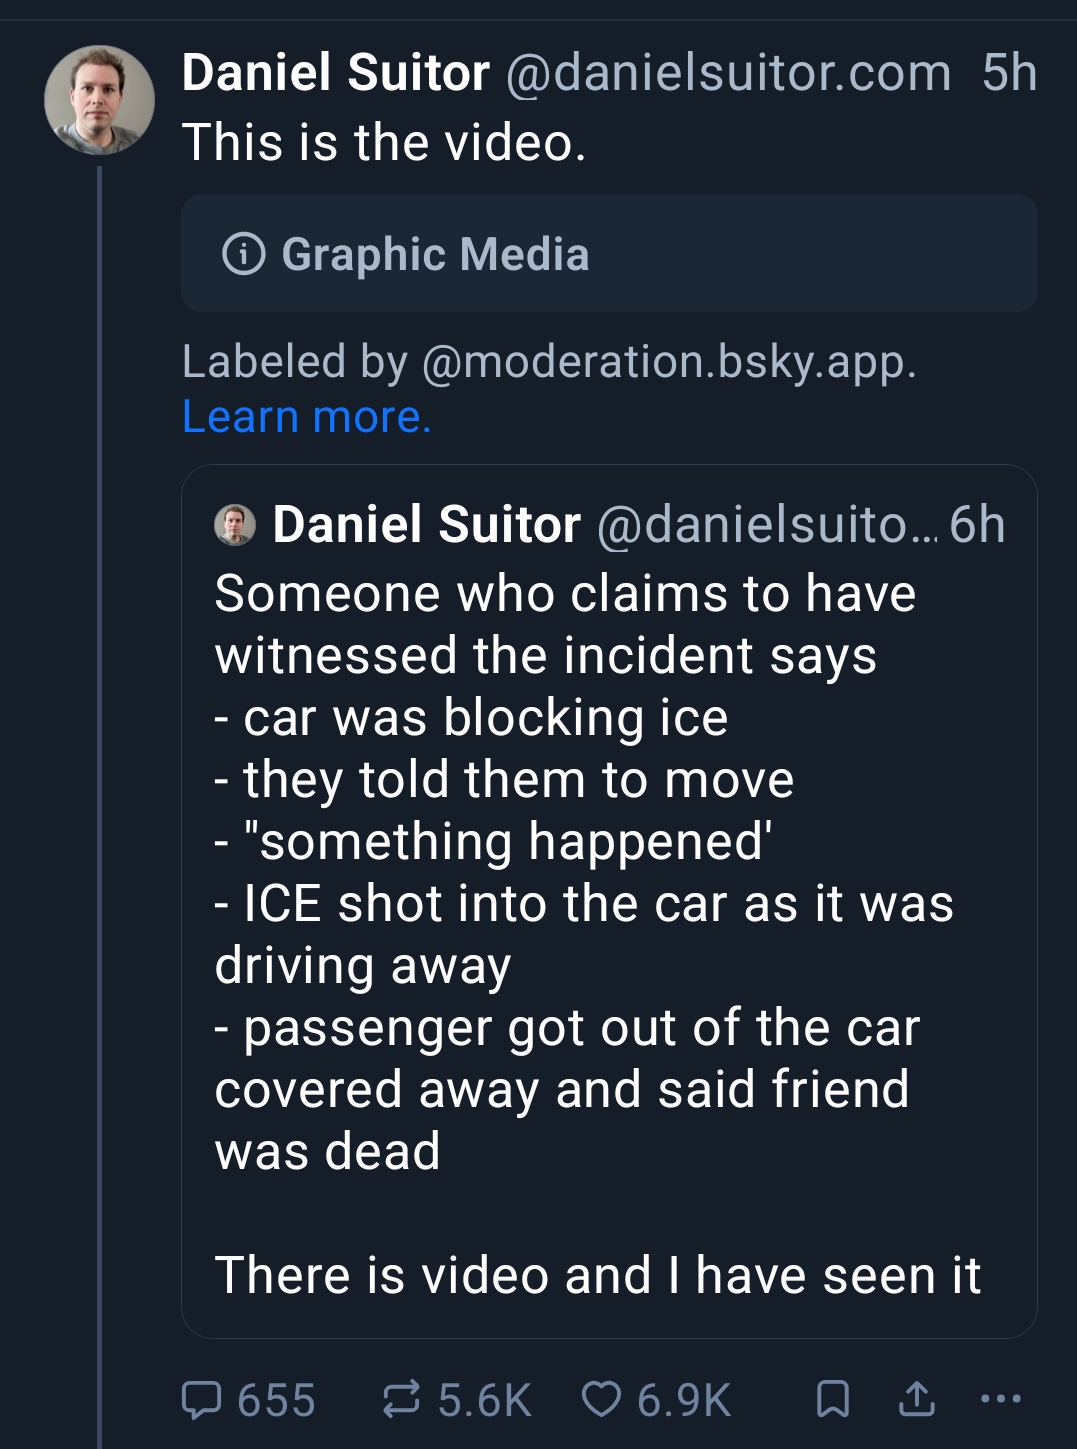
Task: Open the share icon on the post
Action: tap(916, 1399)
